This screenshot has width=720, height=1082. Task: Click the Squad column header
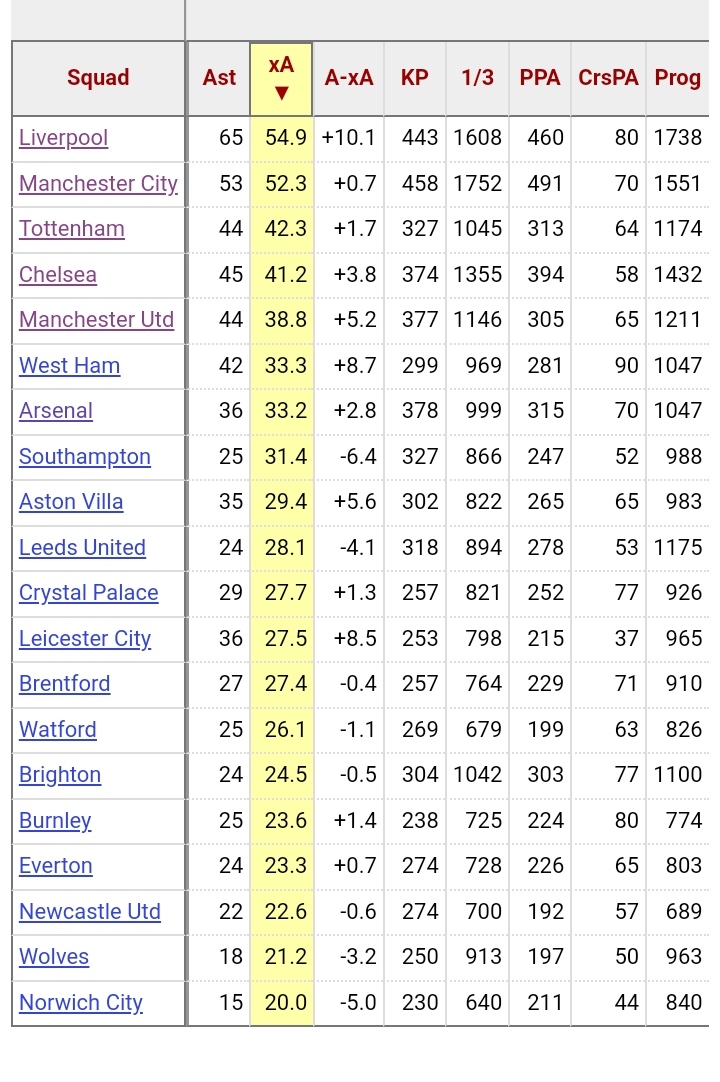click(98, 78)
